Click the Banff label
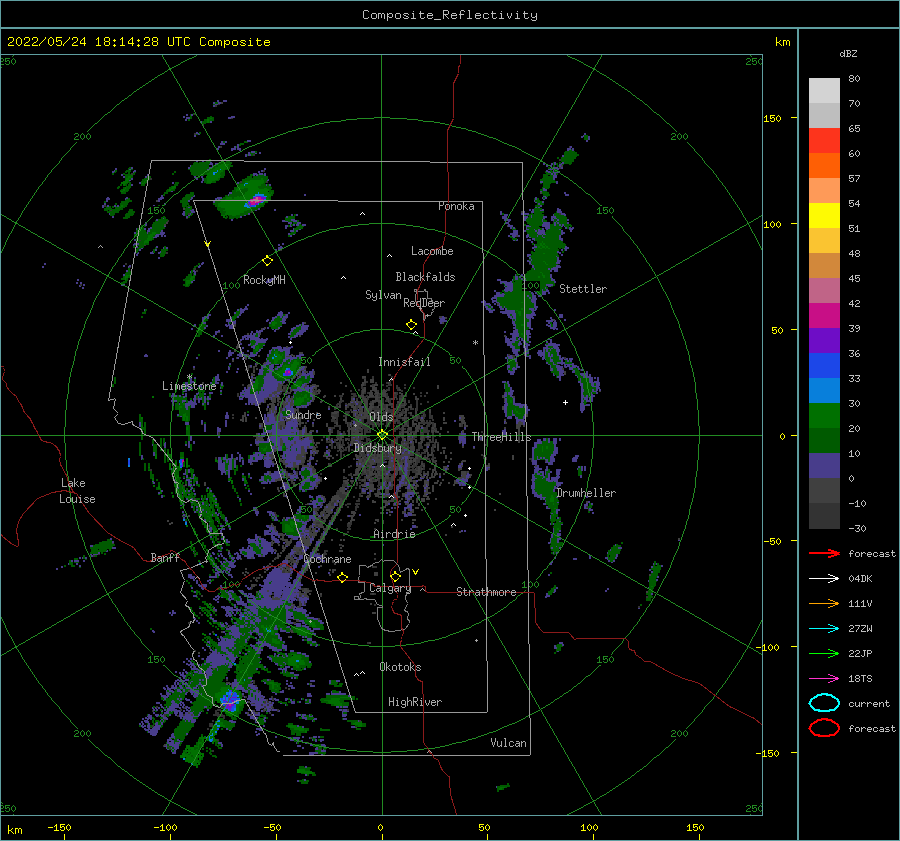Image resolution: width=900 pixels, height=841 pixels. coord(165,558)
